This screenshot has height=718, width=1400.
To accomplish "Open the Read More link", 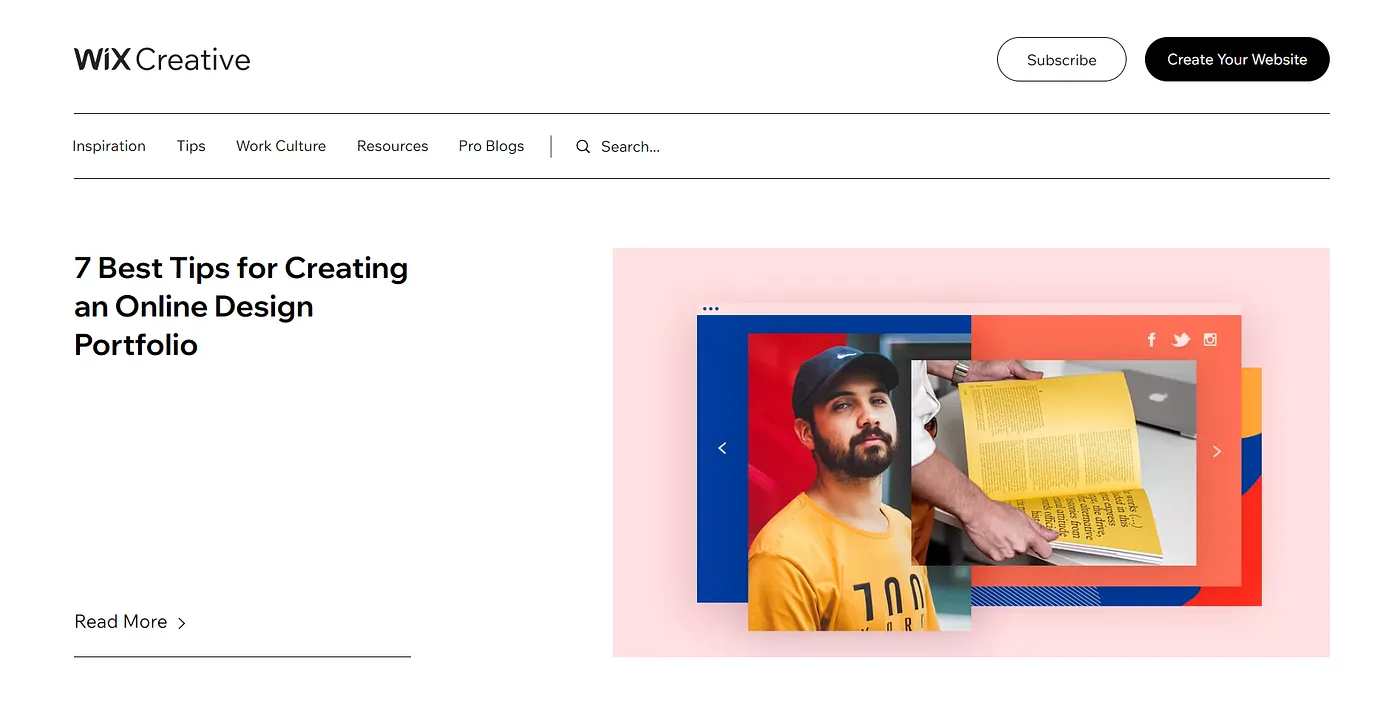I will [121, 622].
